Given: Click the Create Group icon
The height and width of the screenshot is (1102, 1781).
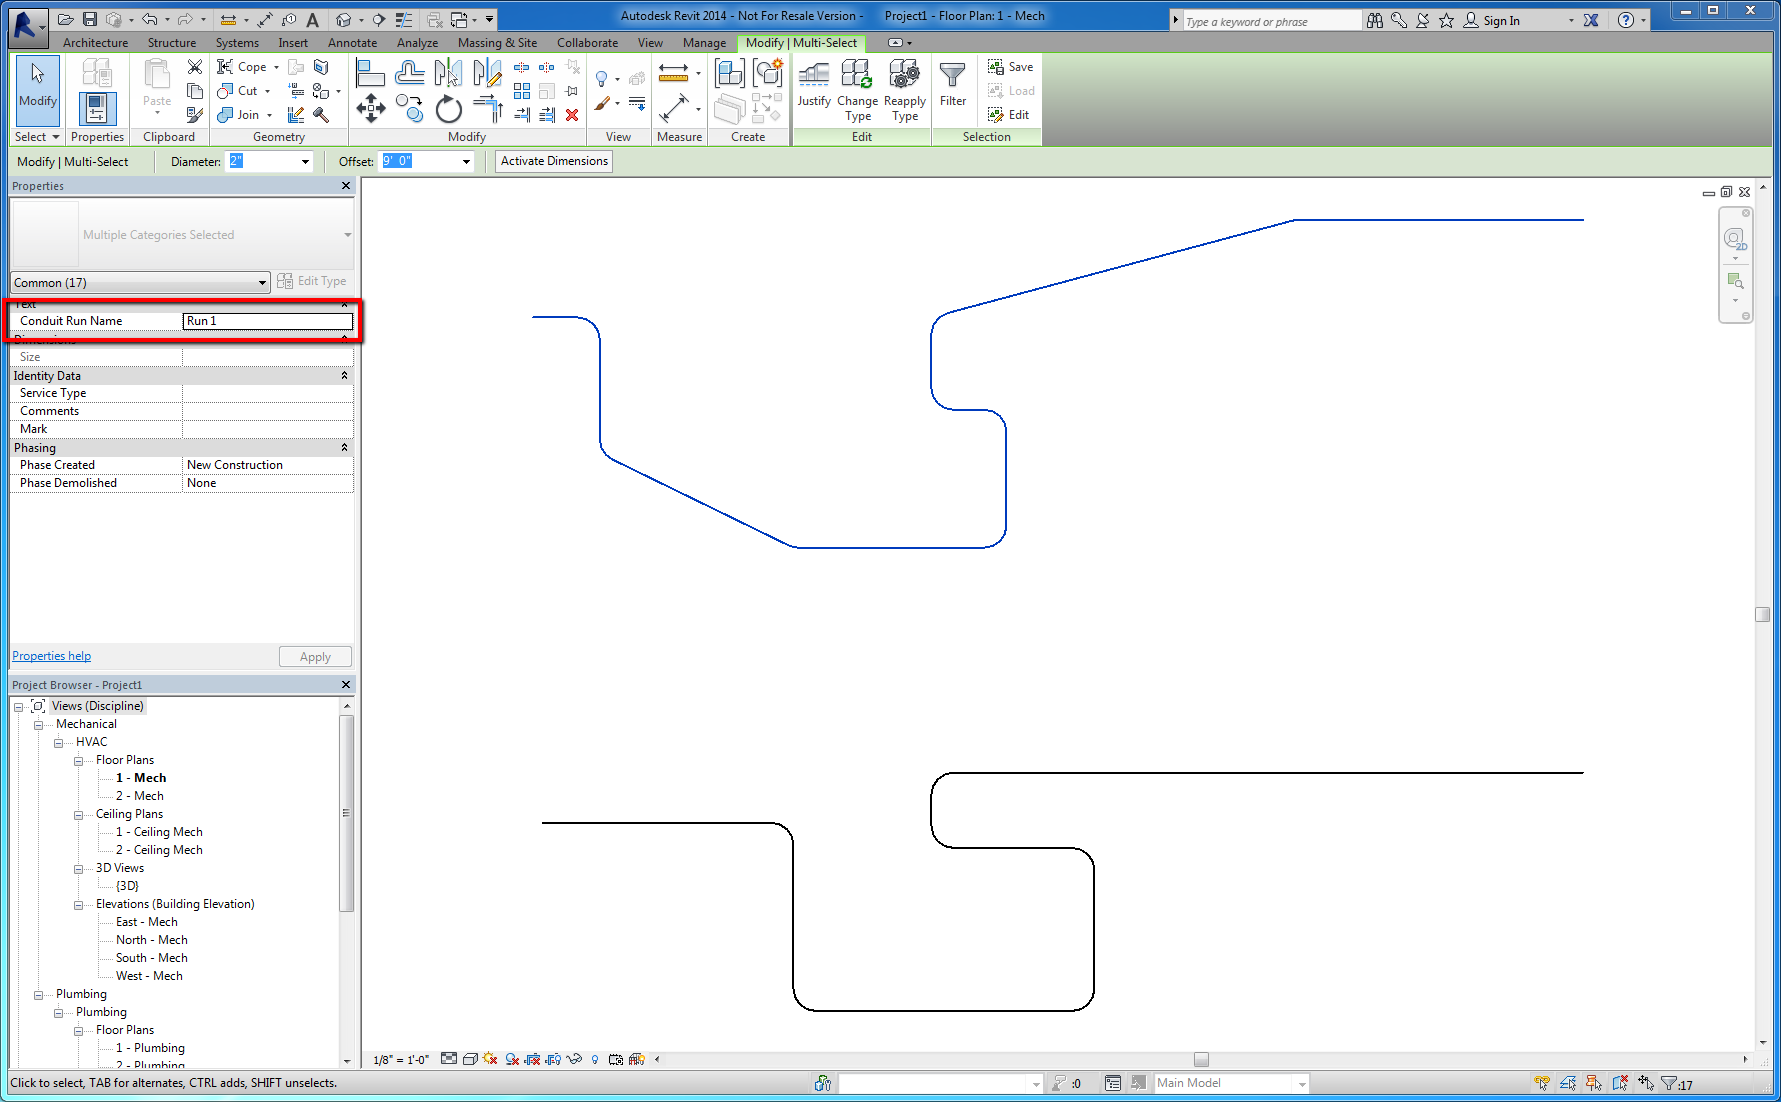Looking at the screenshot, I should [768, 73].
